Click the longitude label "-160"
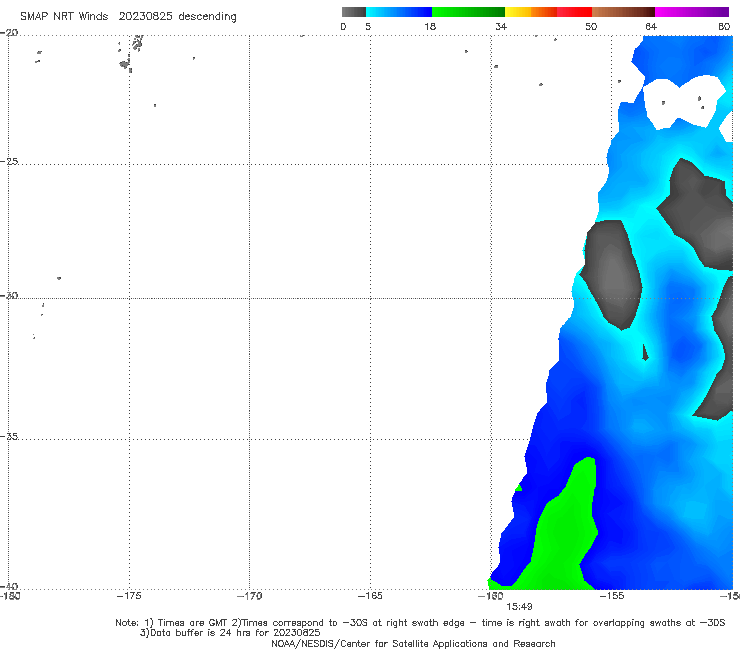This screenshot has height=650, width=740. pyautogui.click(x=491, y=596)
